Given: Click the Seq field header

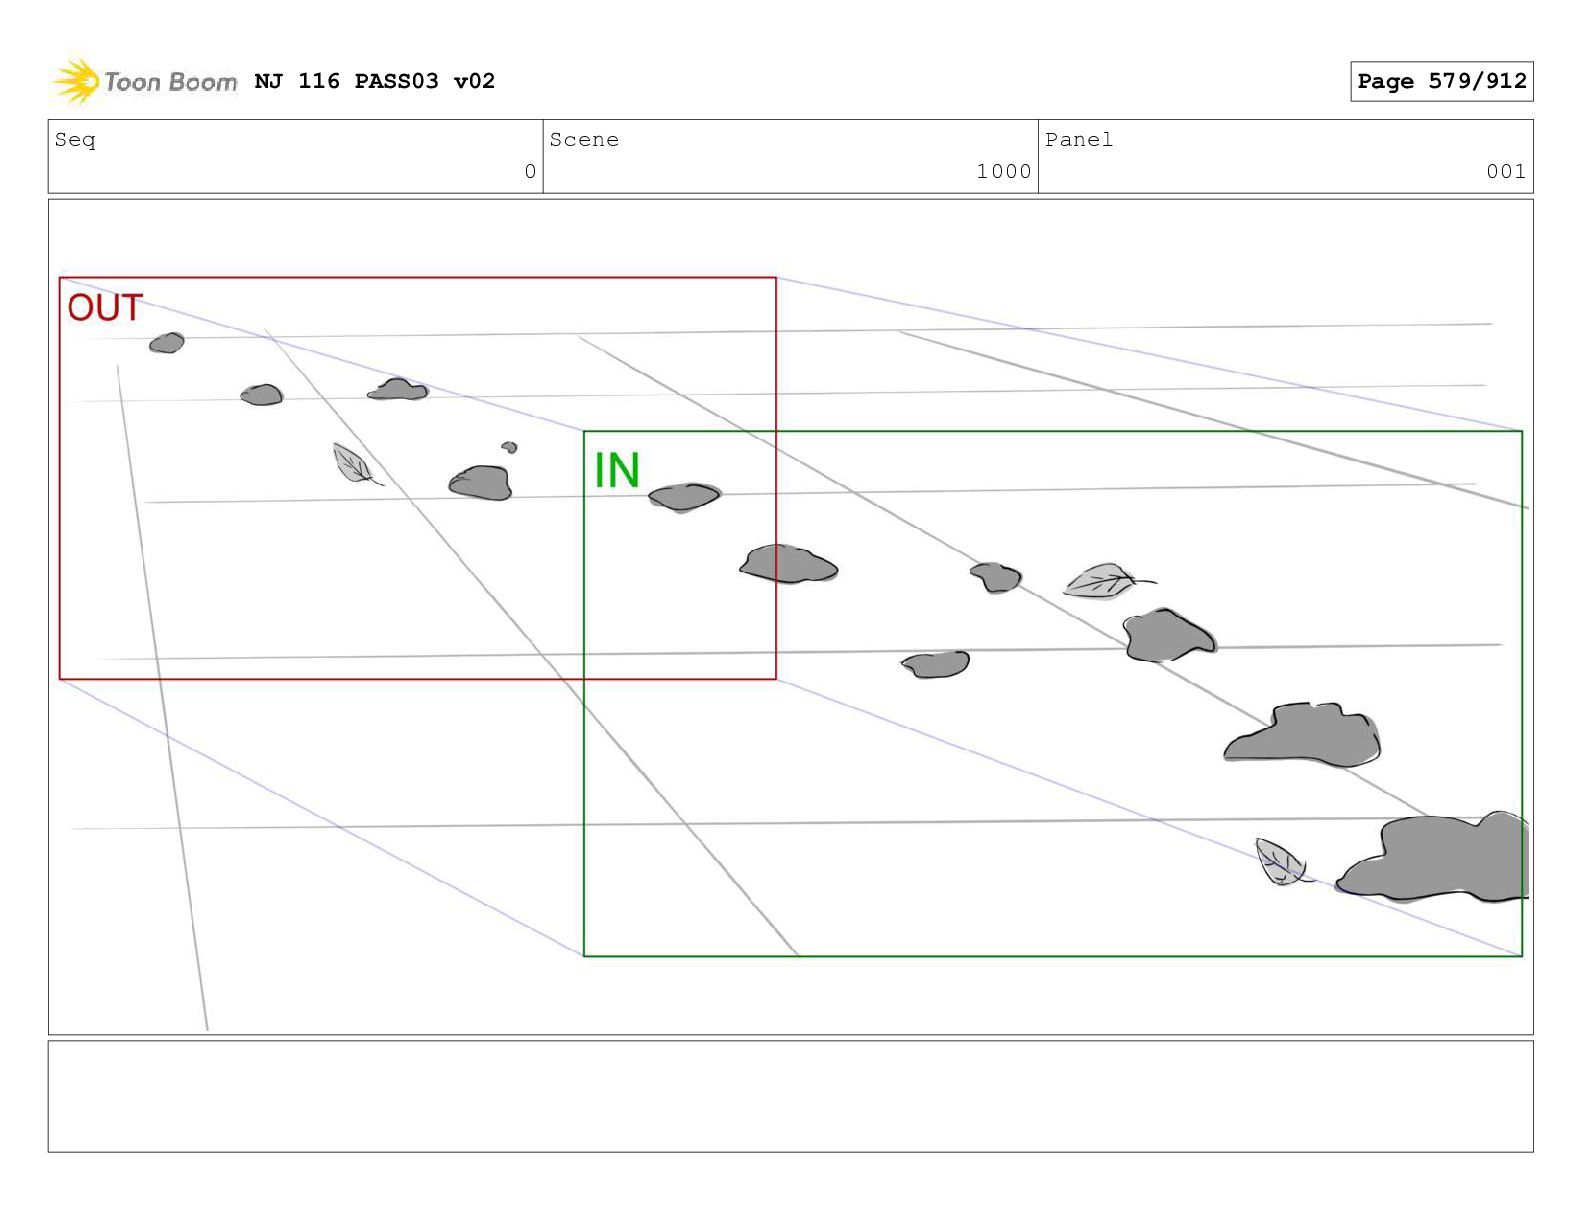Looking at the screenshot, I should (x=76, y=140).
